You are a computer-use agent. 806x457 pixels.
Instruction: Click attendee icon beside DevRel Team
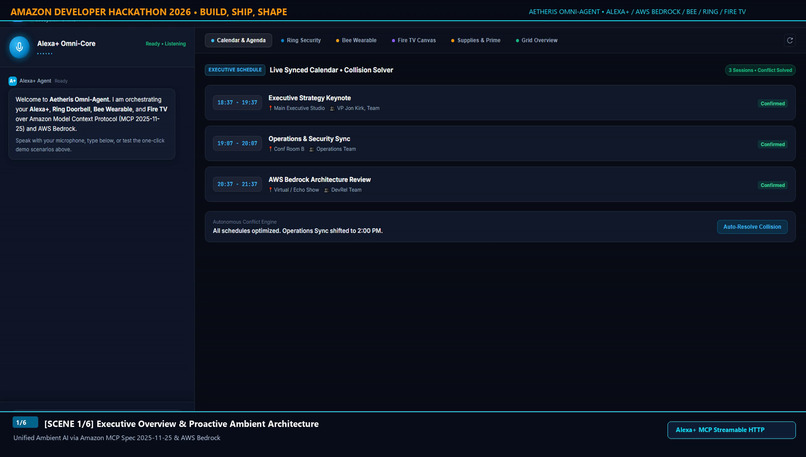tap(326, 190)
